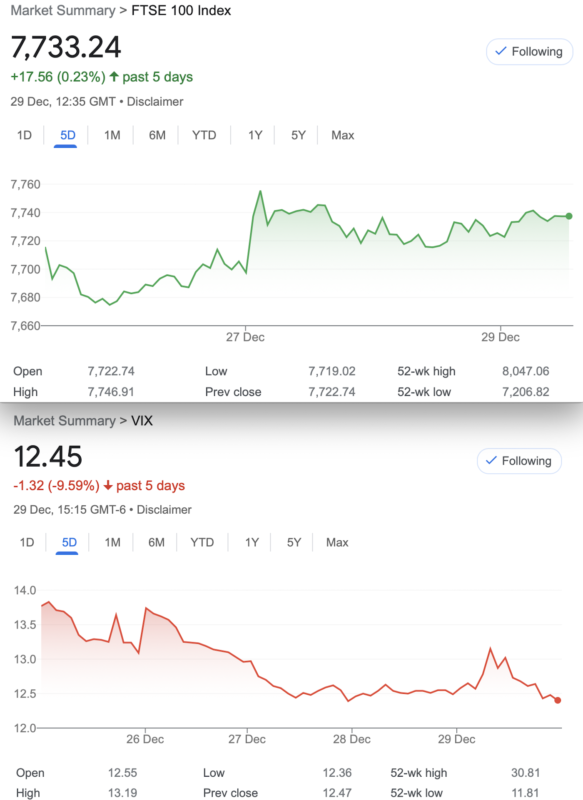The height and width of the screenshot is (800, 583).
Task: Click the FTSE 100 price 7,733.24
Action: 66,47
